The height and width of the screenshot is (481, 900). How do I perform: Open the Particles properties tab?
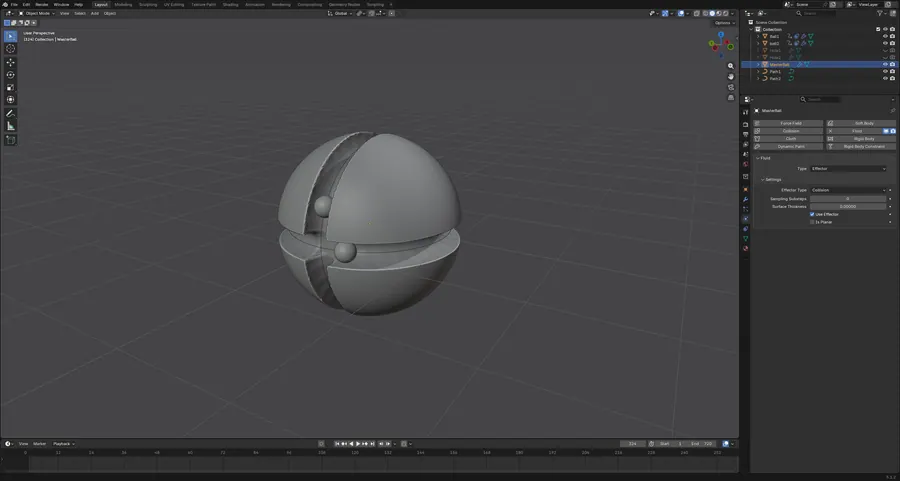[x=746, y=209]
